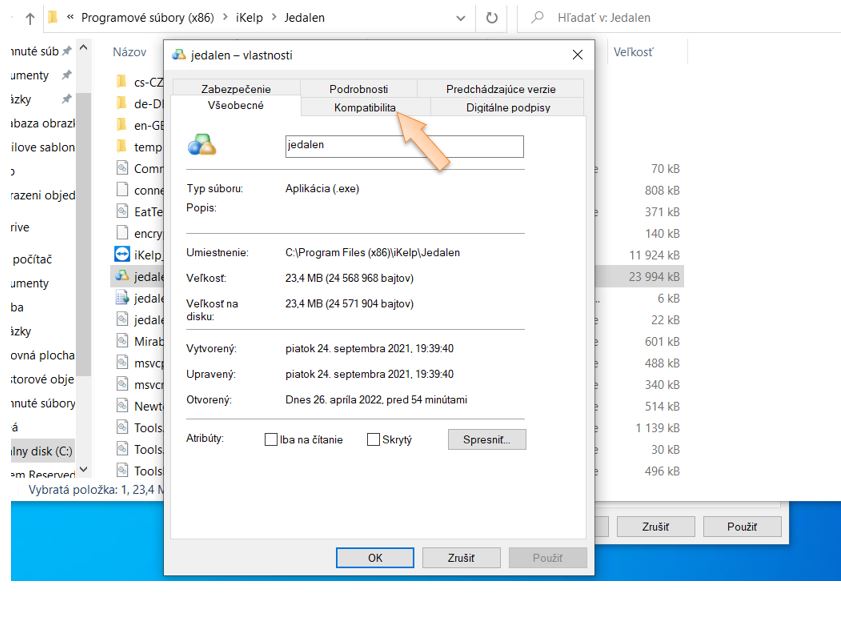This screenshot has width=841, height=626.
Task: Select the EatTe file icon in list
Action: [x=123, y=211]
